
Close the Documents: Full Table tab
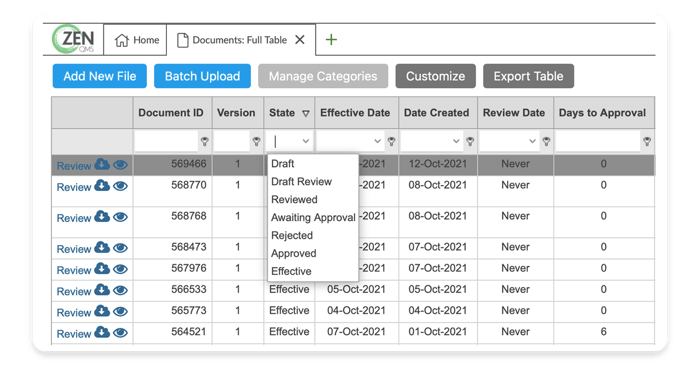(300, 40)
